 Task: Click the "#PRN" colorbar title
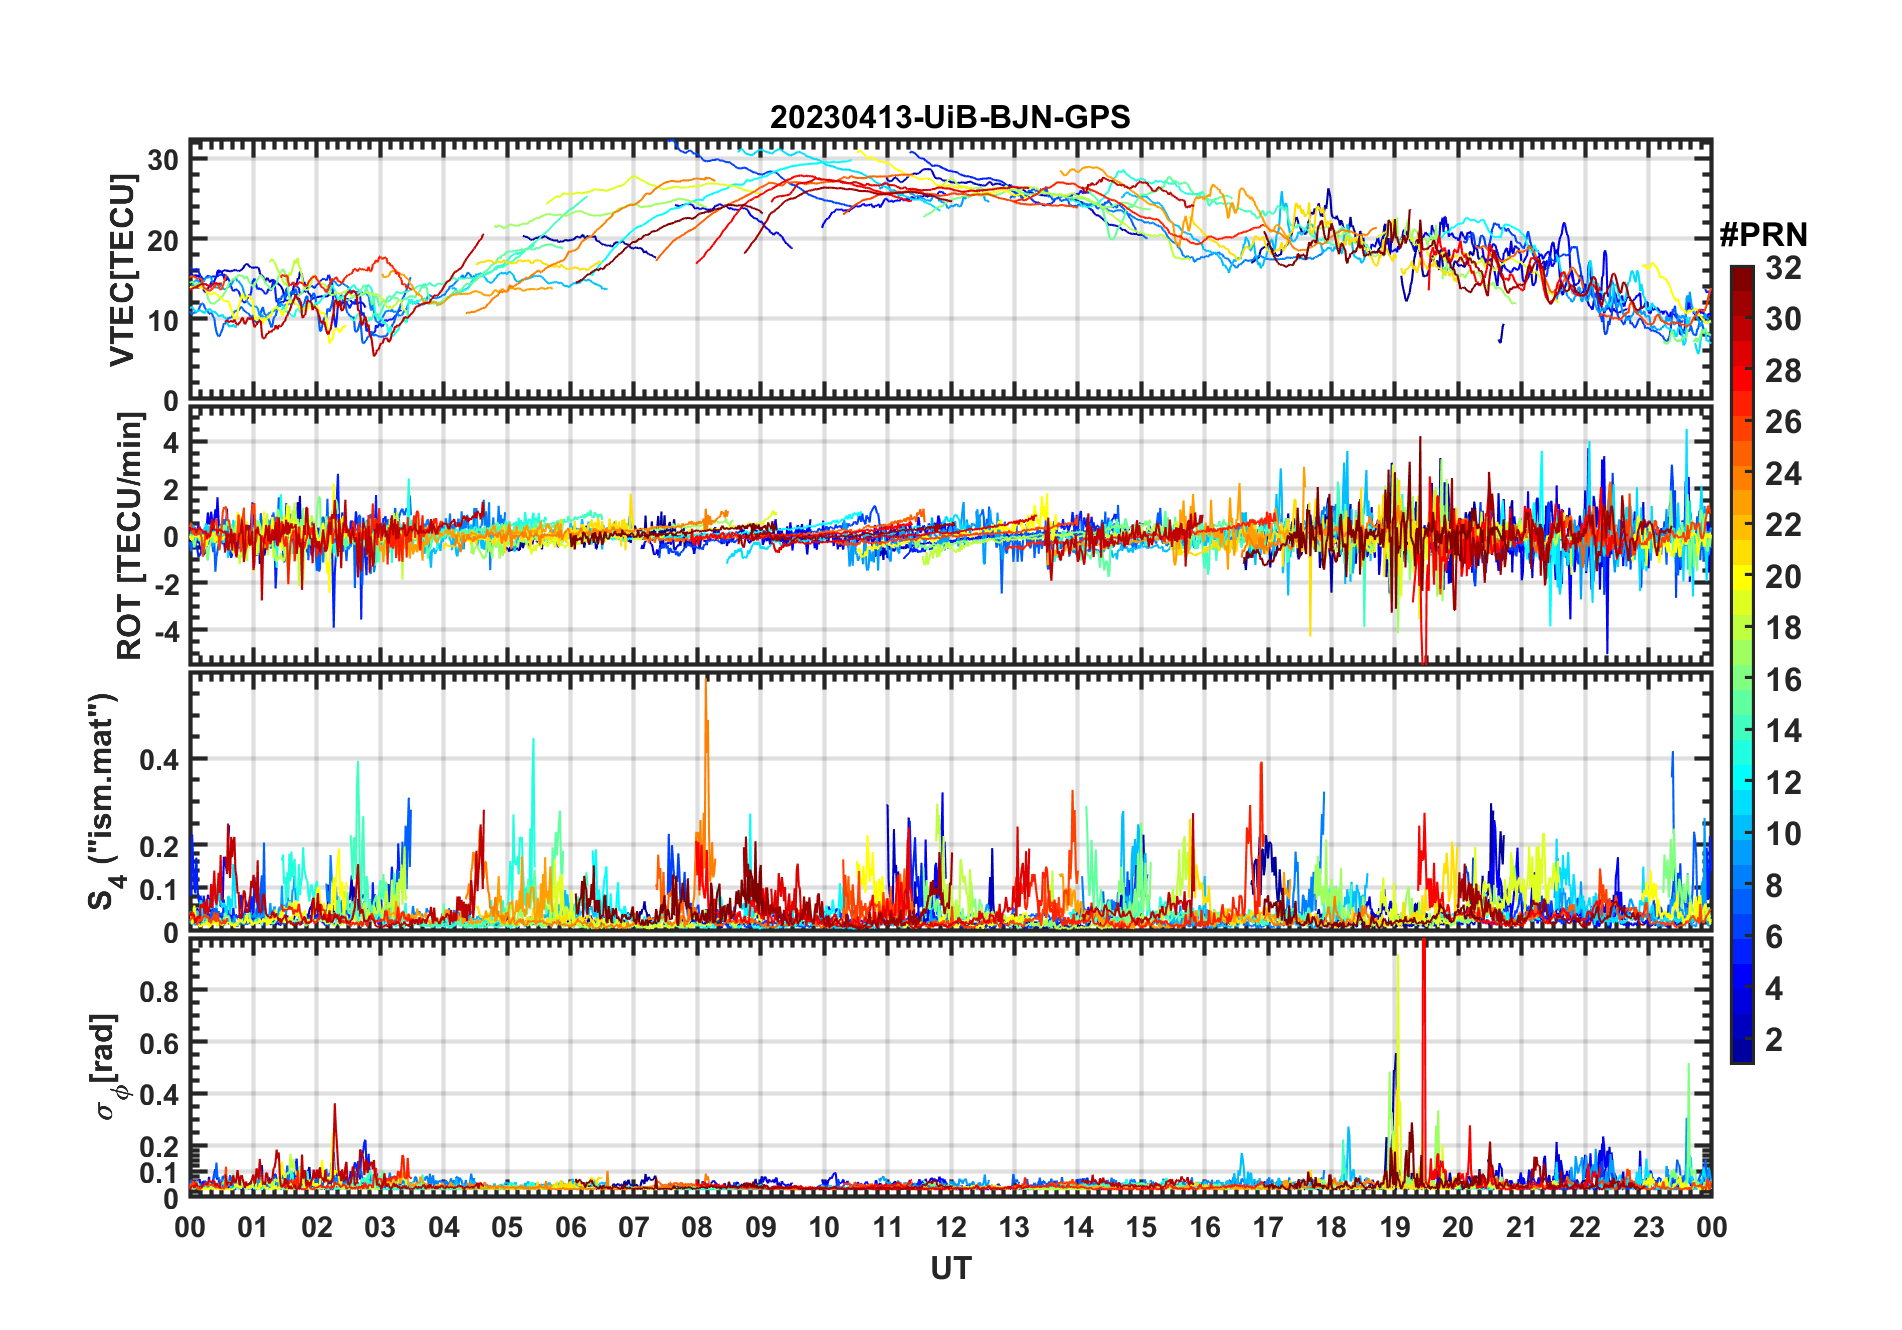click(1763, 235)
